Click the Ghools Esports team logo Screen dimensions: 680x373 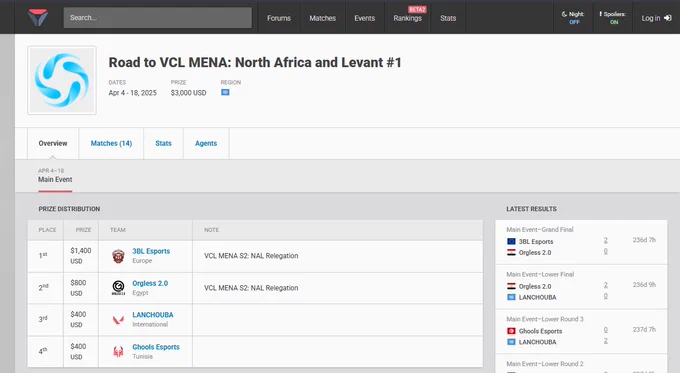coord(118,352)
